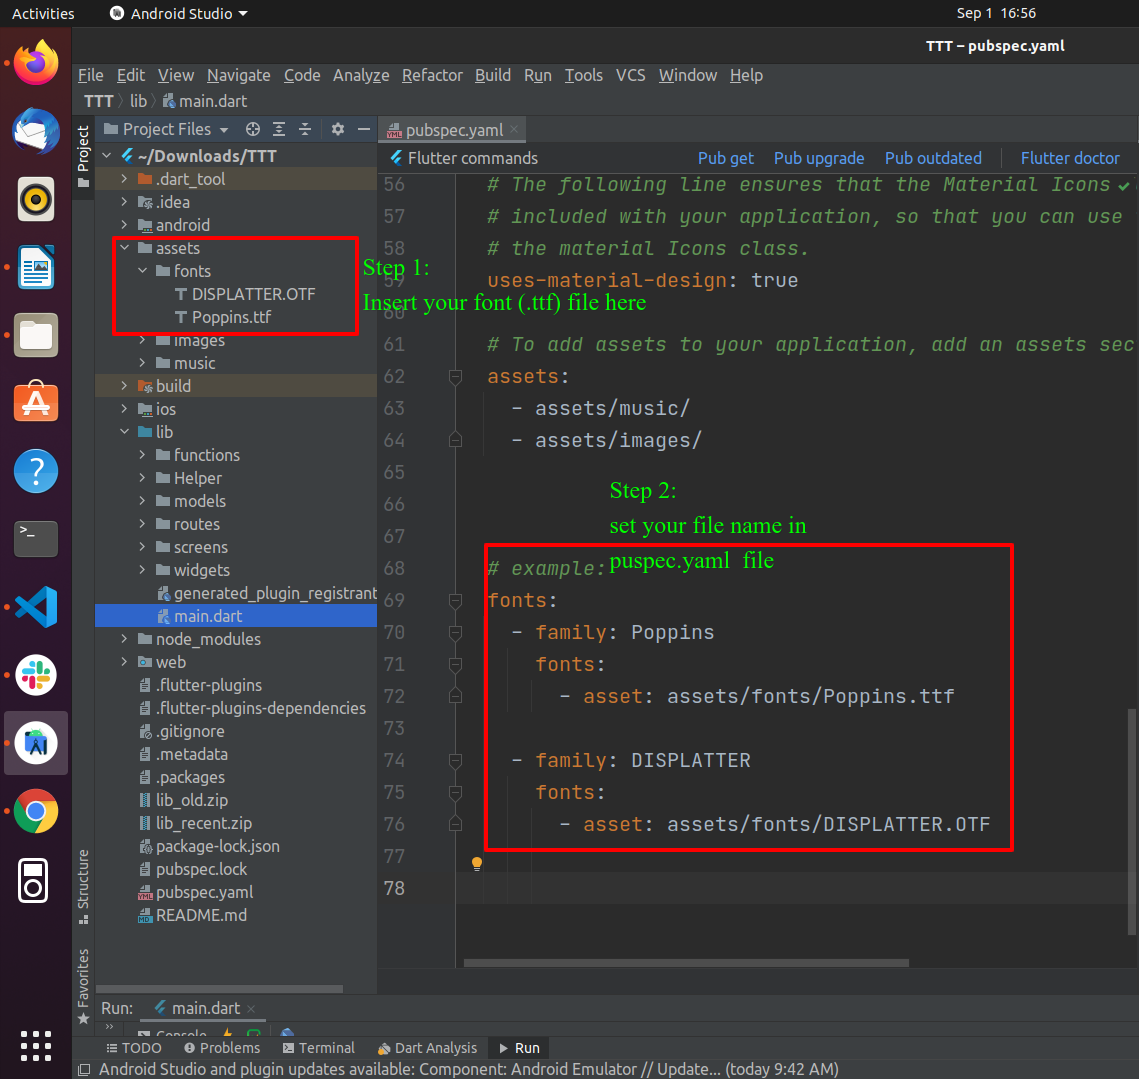Expand the build folder in tree
Viewport: 1139px width, 1079px height.
tap(124, 386)
